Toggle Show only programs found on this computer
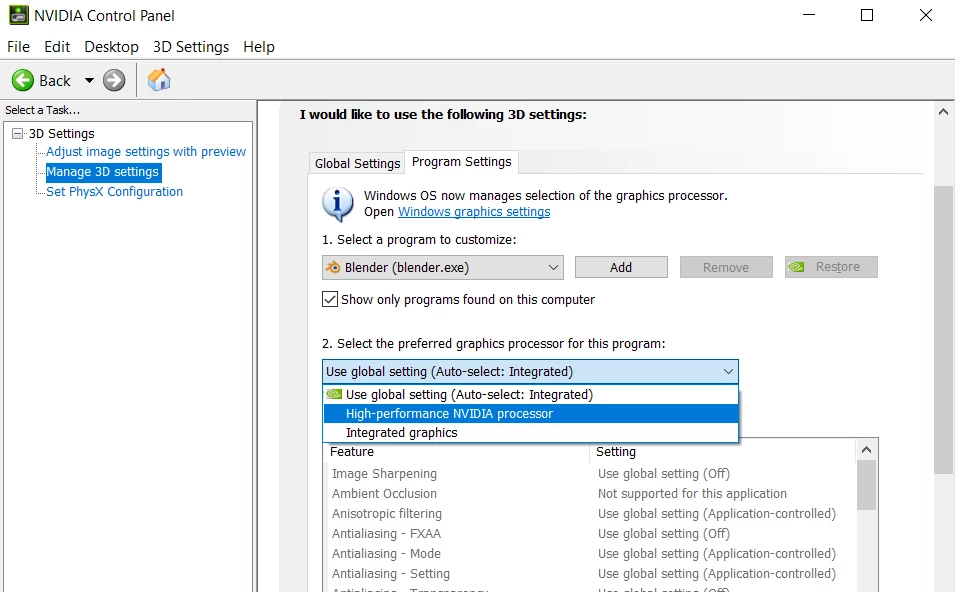The height and width of the screenshot is (592, 955). click(x=329, y=299)
